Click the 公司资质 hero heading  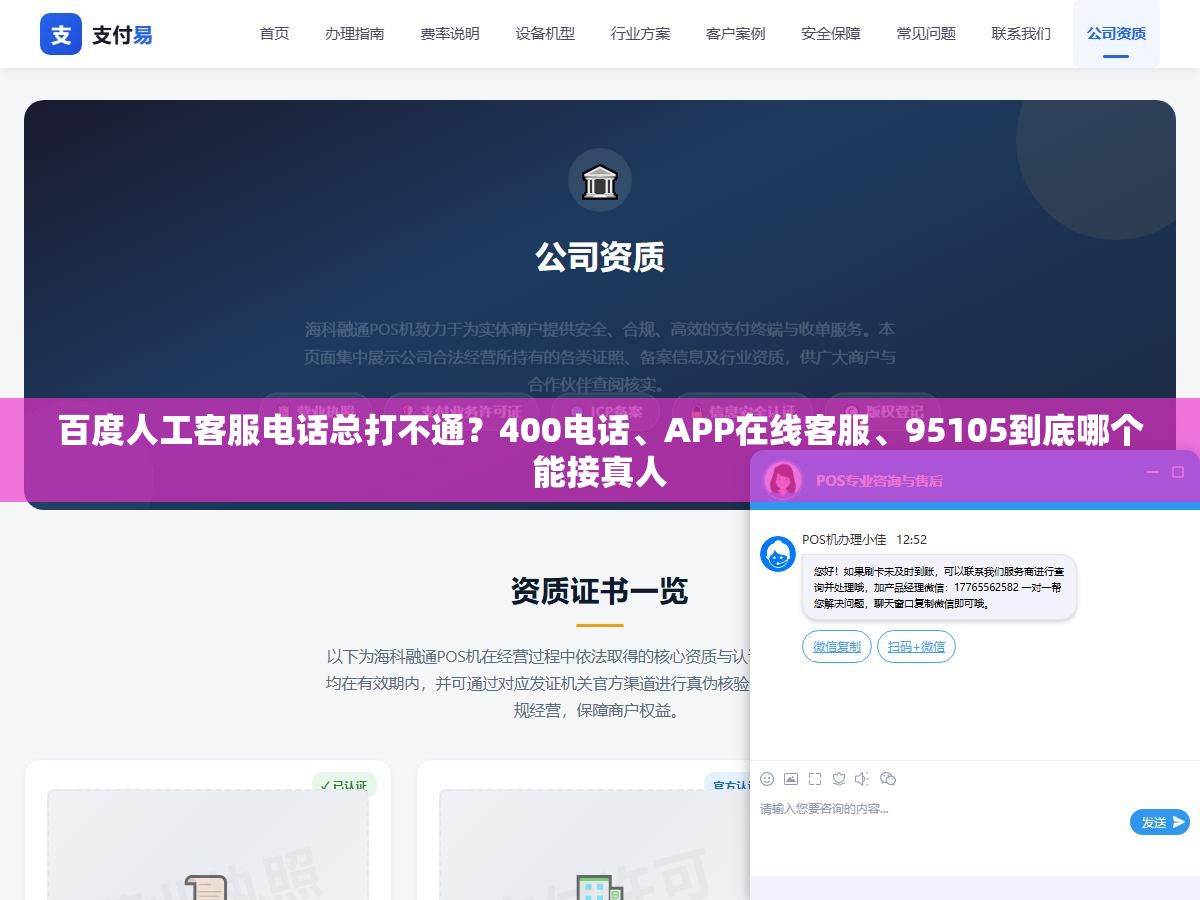coord(600,257)
